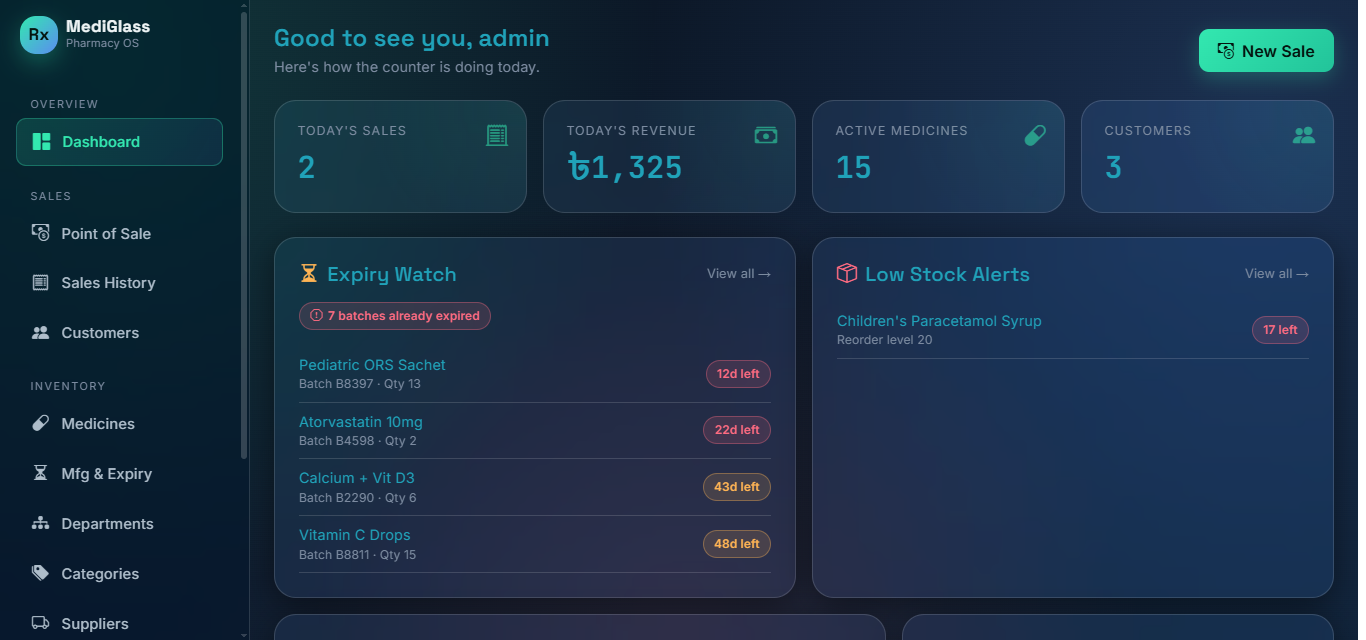Click the capsule icon on Active Medicines card
The height and width of the screenshot is (640, 1366).
[1035, 135]
